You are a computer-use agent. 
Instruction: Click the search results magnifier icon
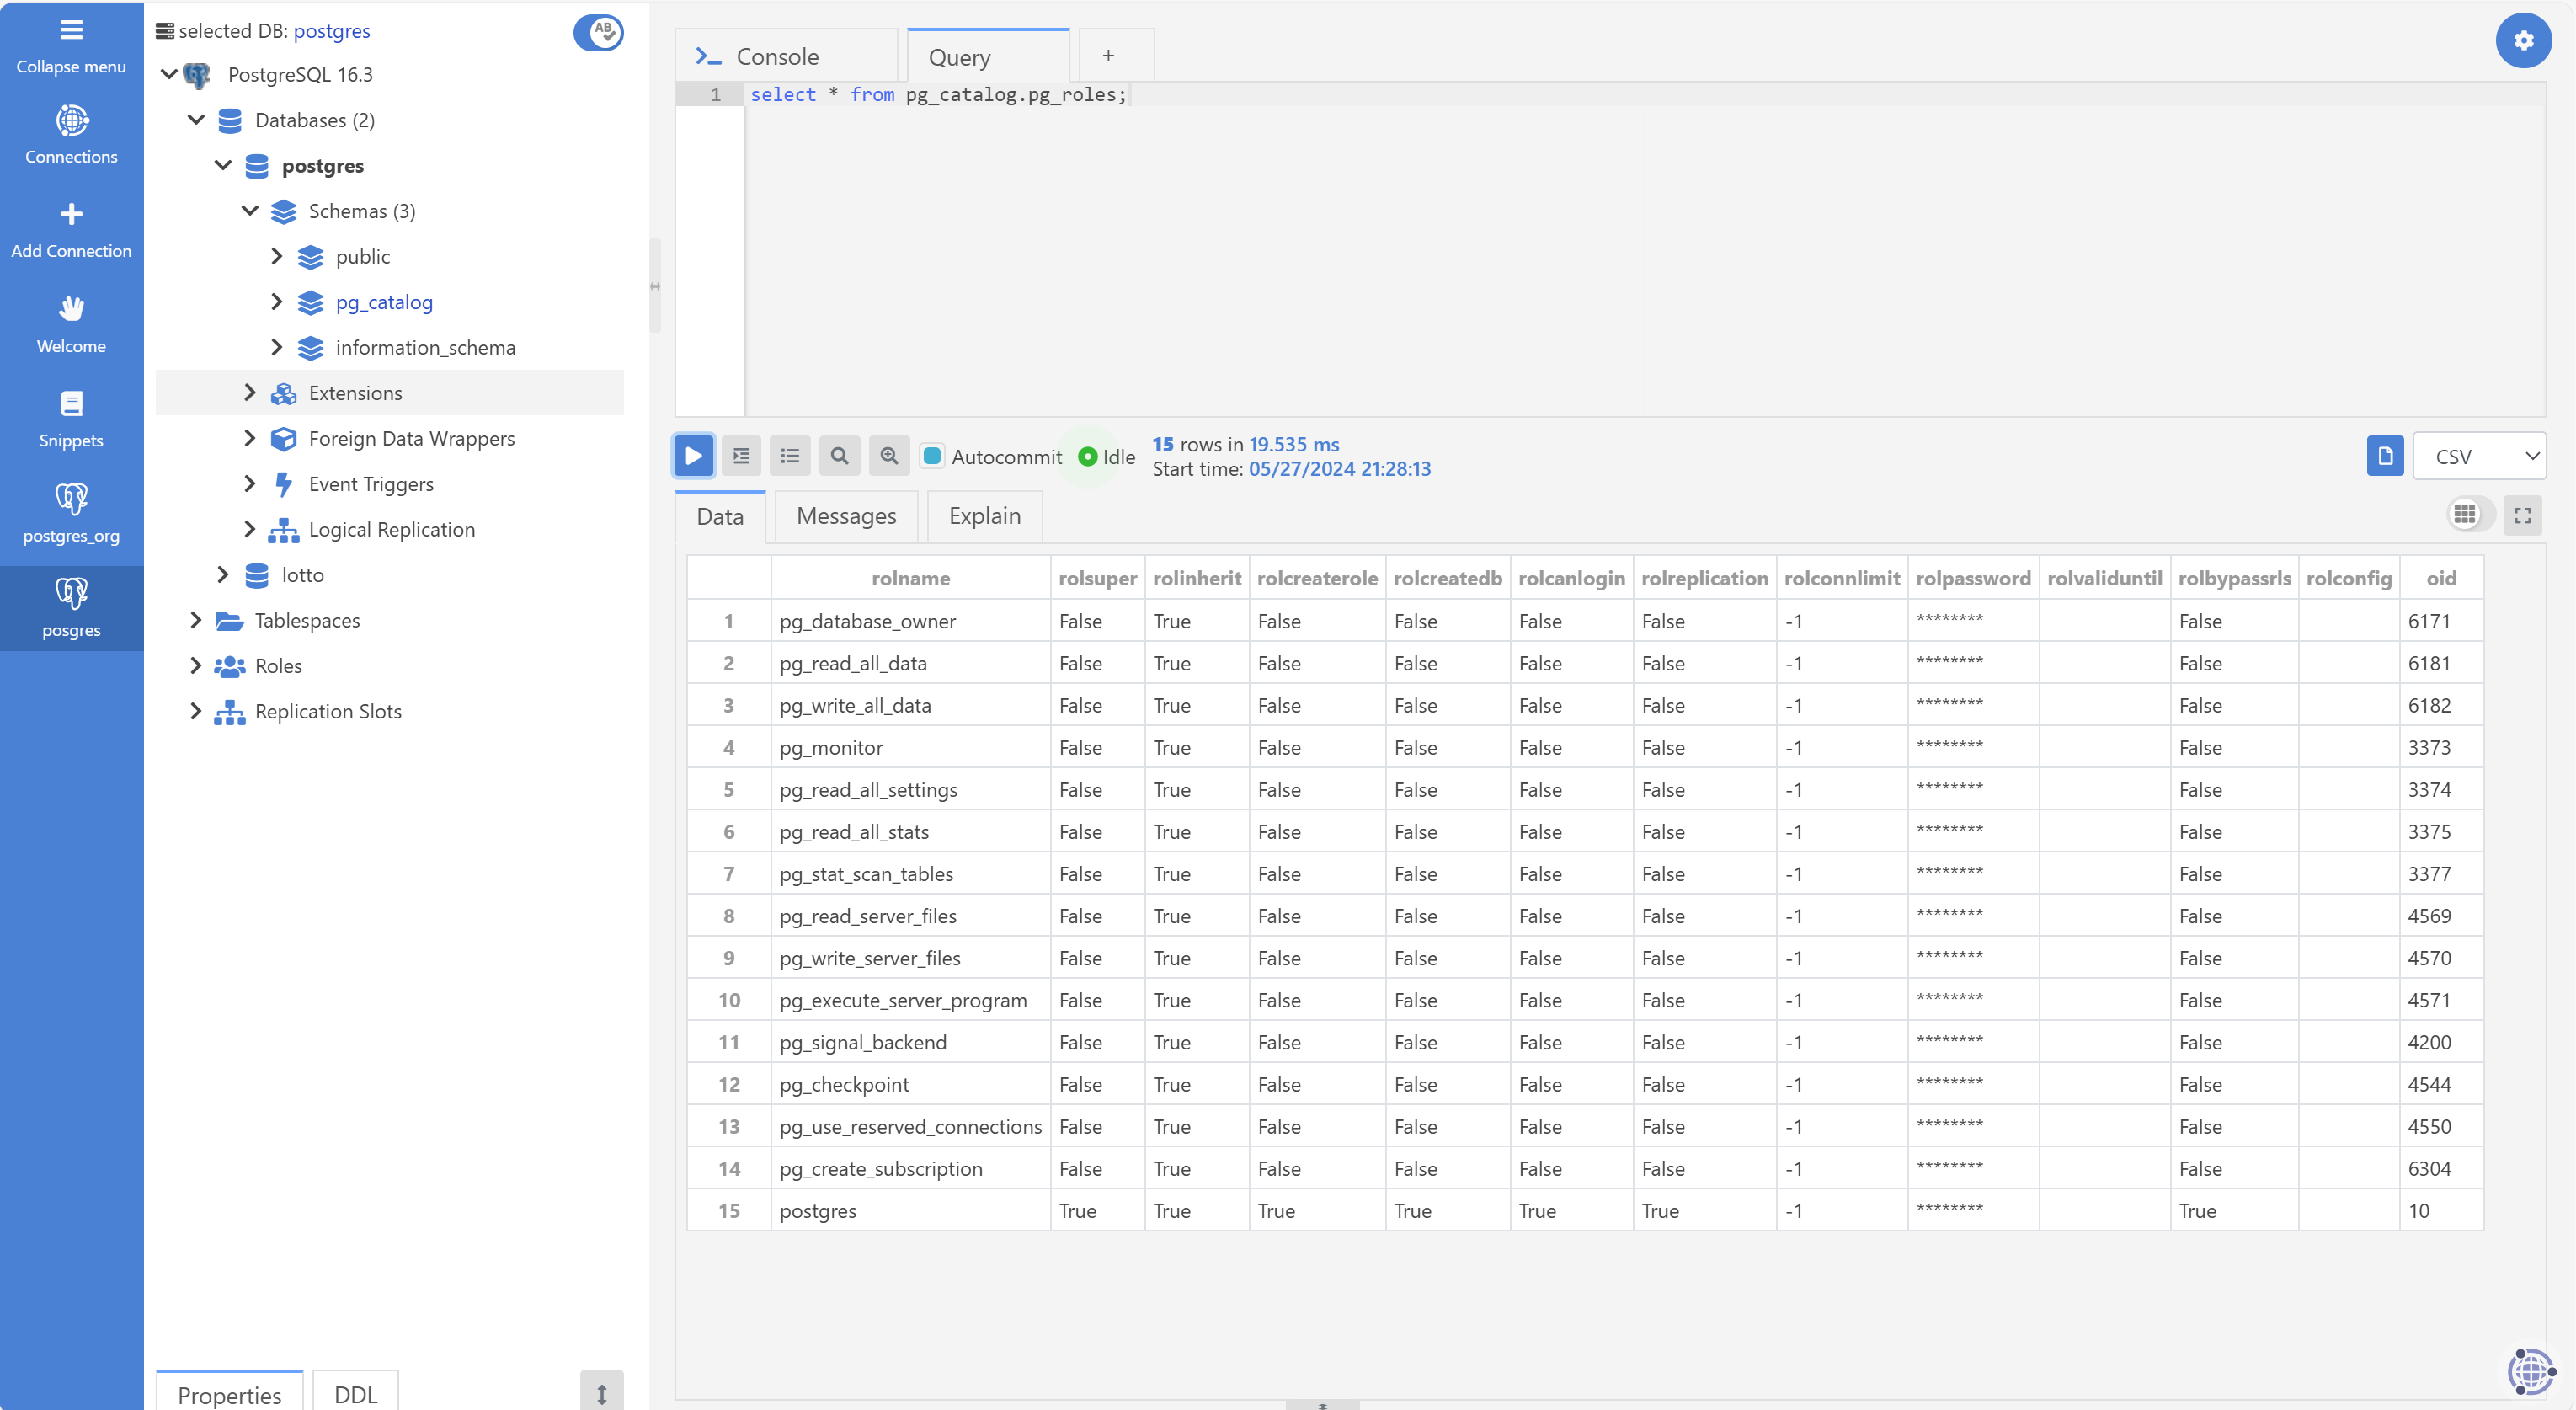click(839, 457)
